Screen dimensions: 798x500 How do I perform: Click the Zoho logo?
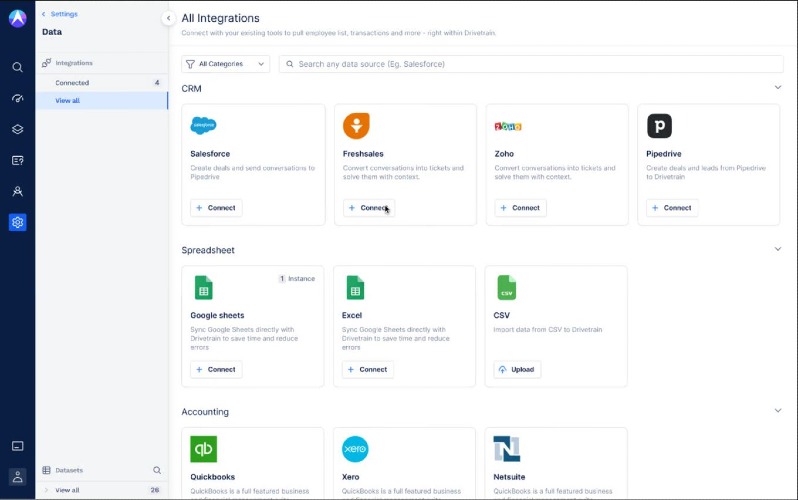click(508, 126)
